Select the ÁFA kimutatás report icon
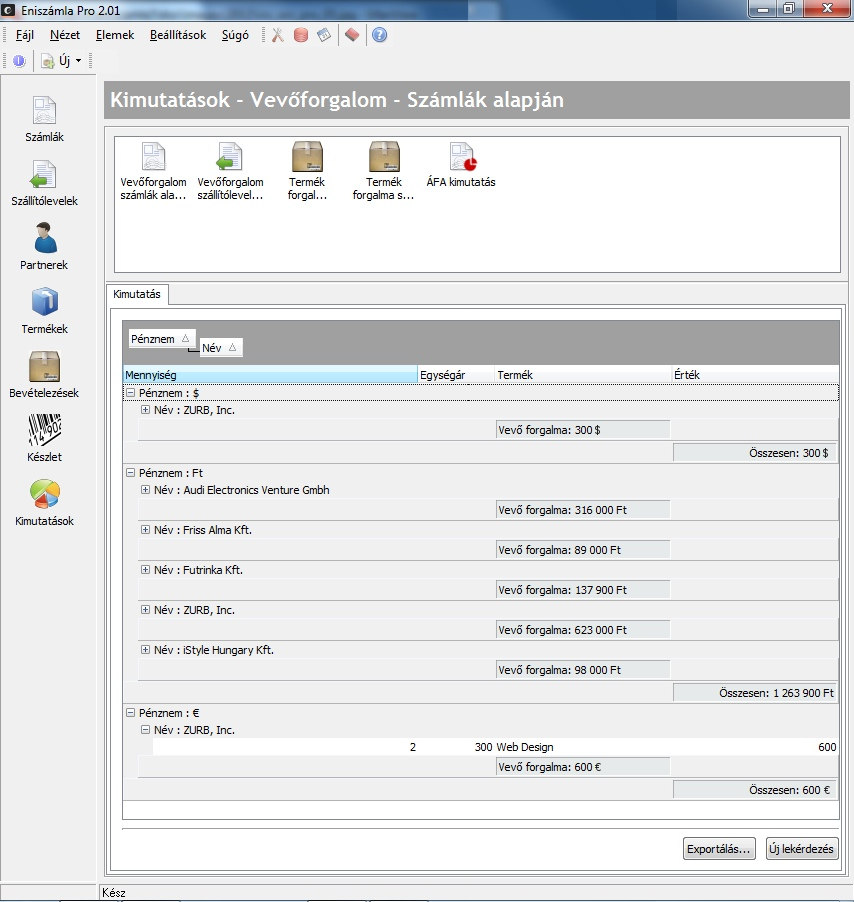 click(462, 158)
